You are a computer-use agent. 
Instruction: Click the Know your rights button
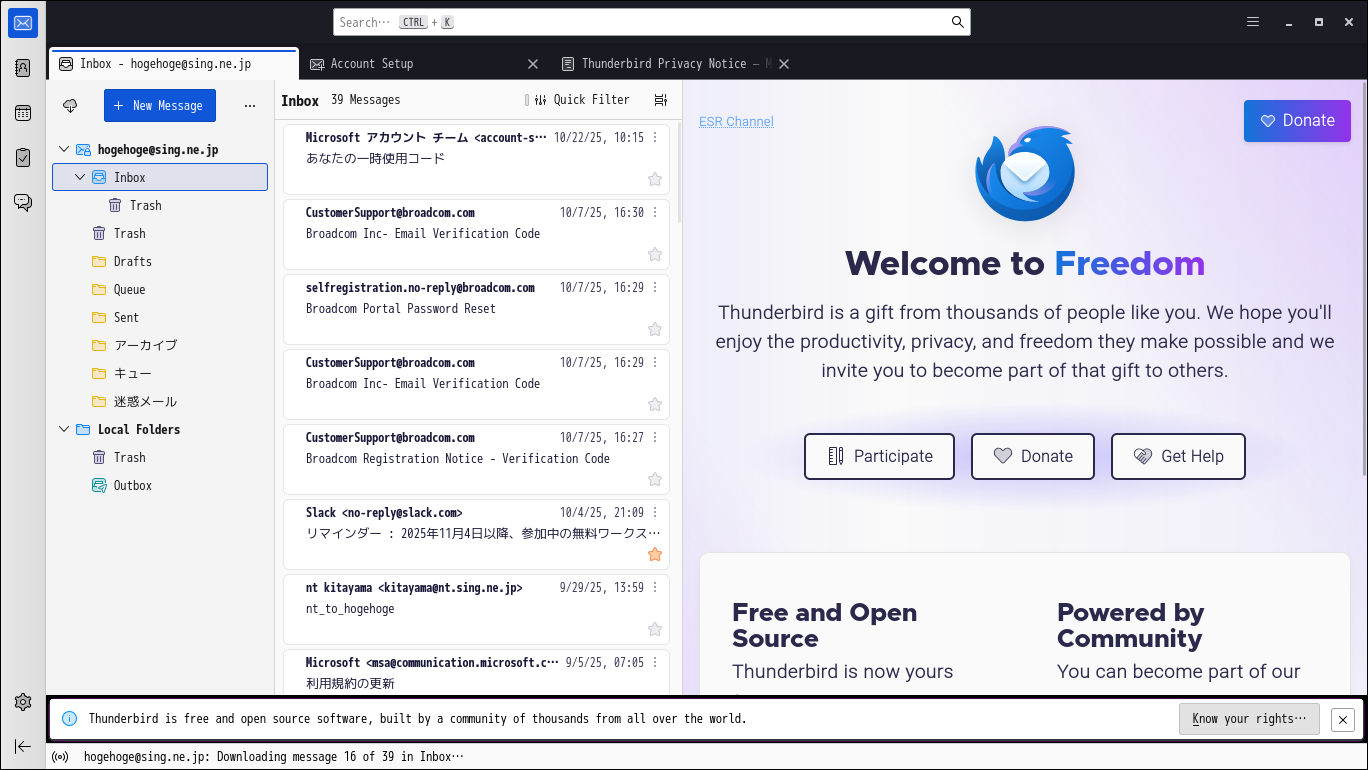click(1249, 719)
